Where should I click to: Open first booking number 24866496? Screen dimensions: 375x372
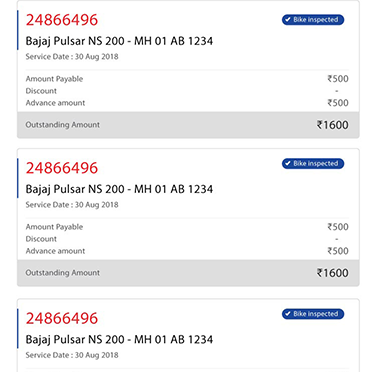tap(62, 20)
